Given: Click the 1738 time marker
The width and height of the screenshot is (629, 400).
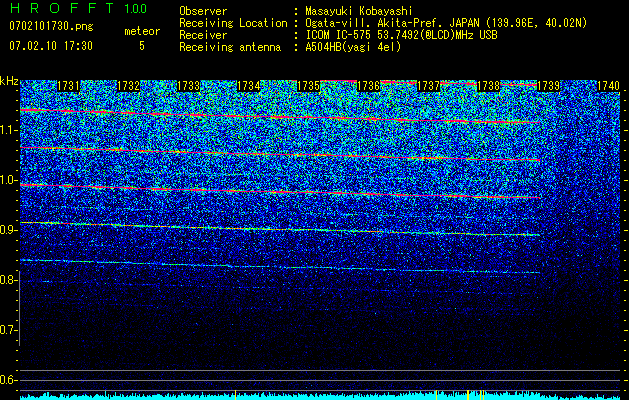Looking at the screenshot, I should [489, 86].
